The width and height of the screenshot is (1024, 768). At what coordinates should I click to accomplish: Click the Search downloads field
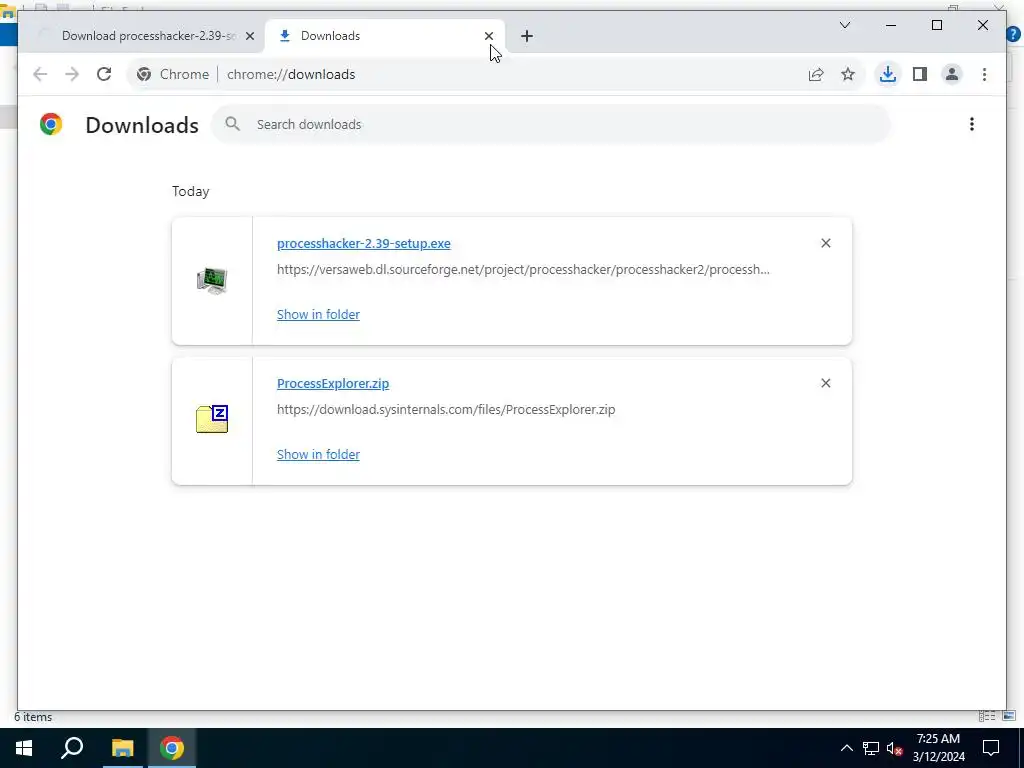pos(551,124)
